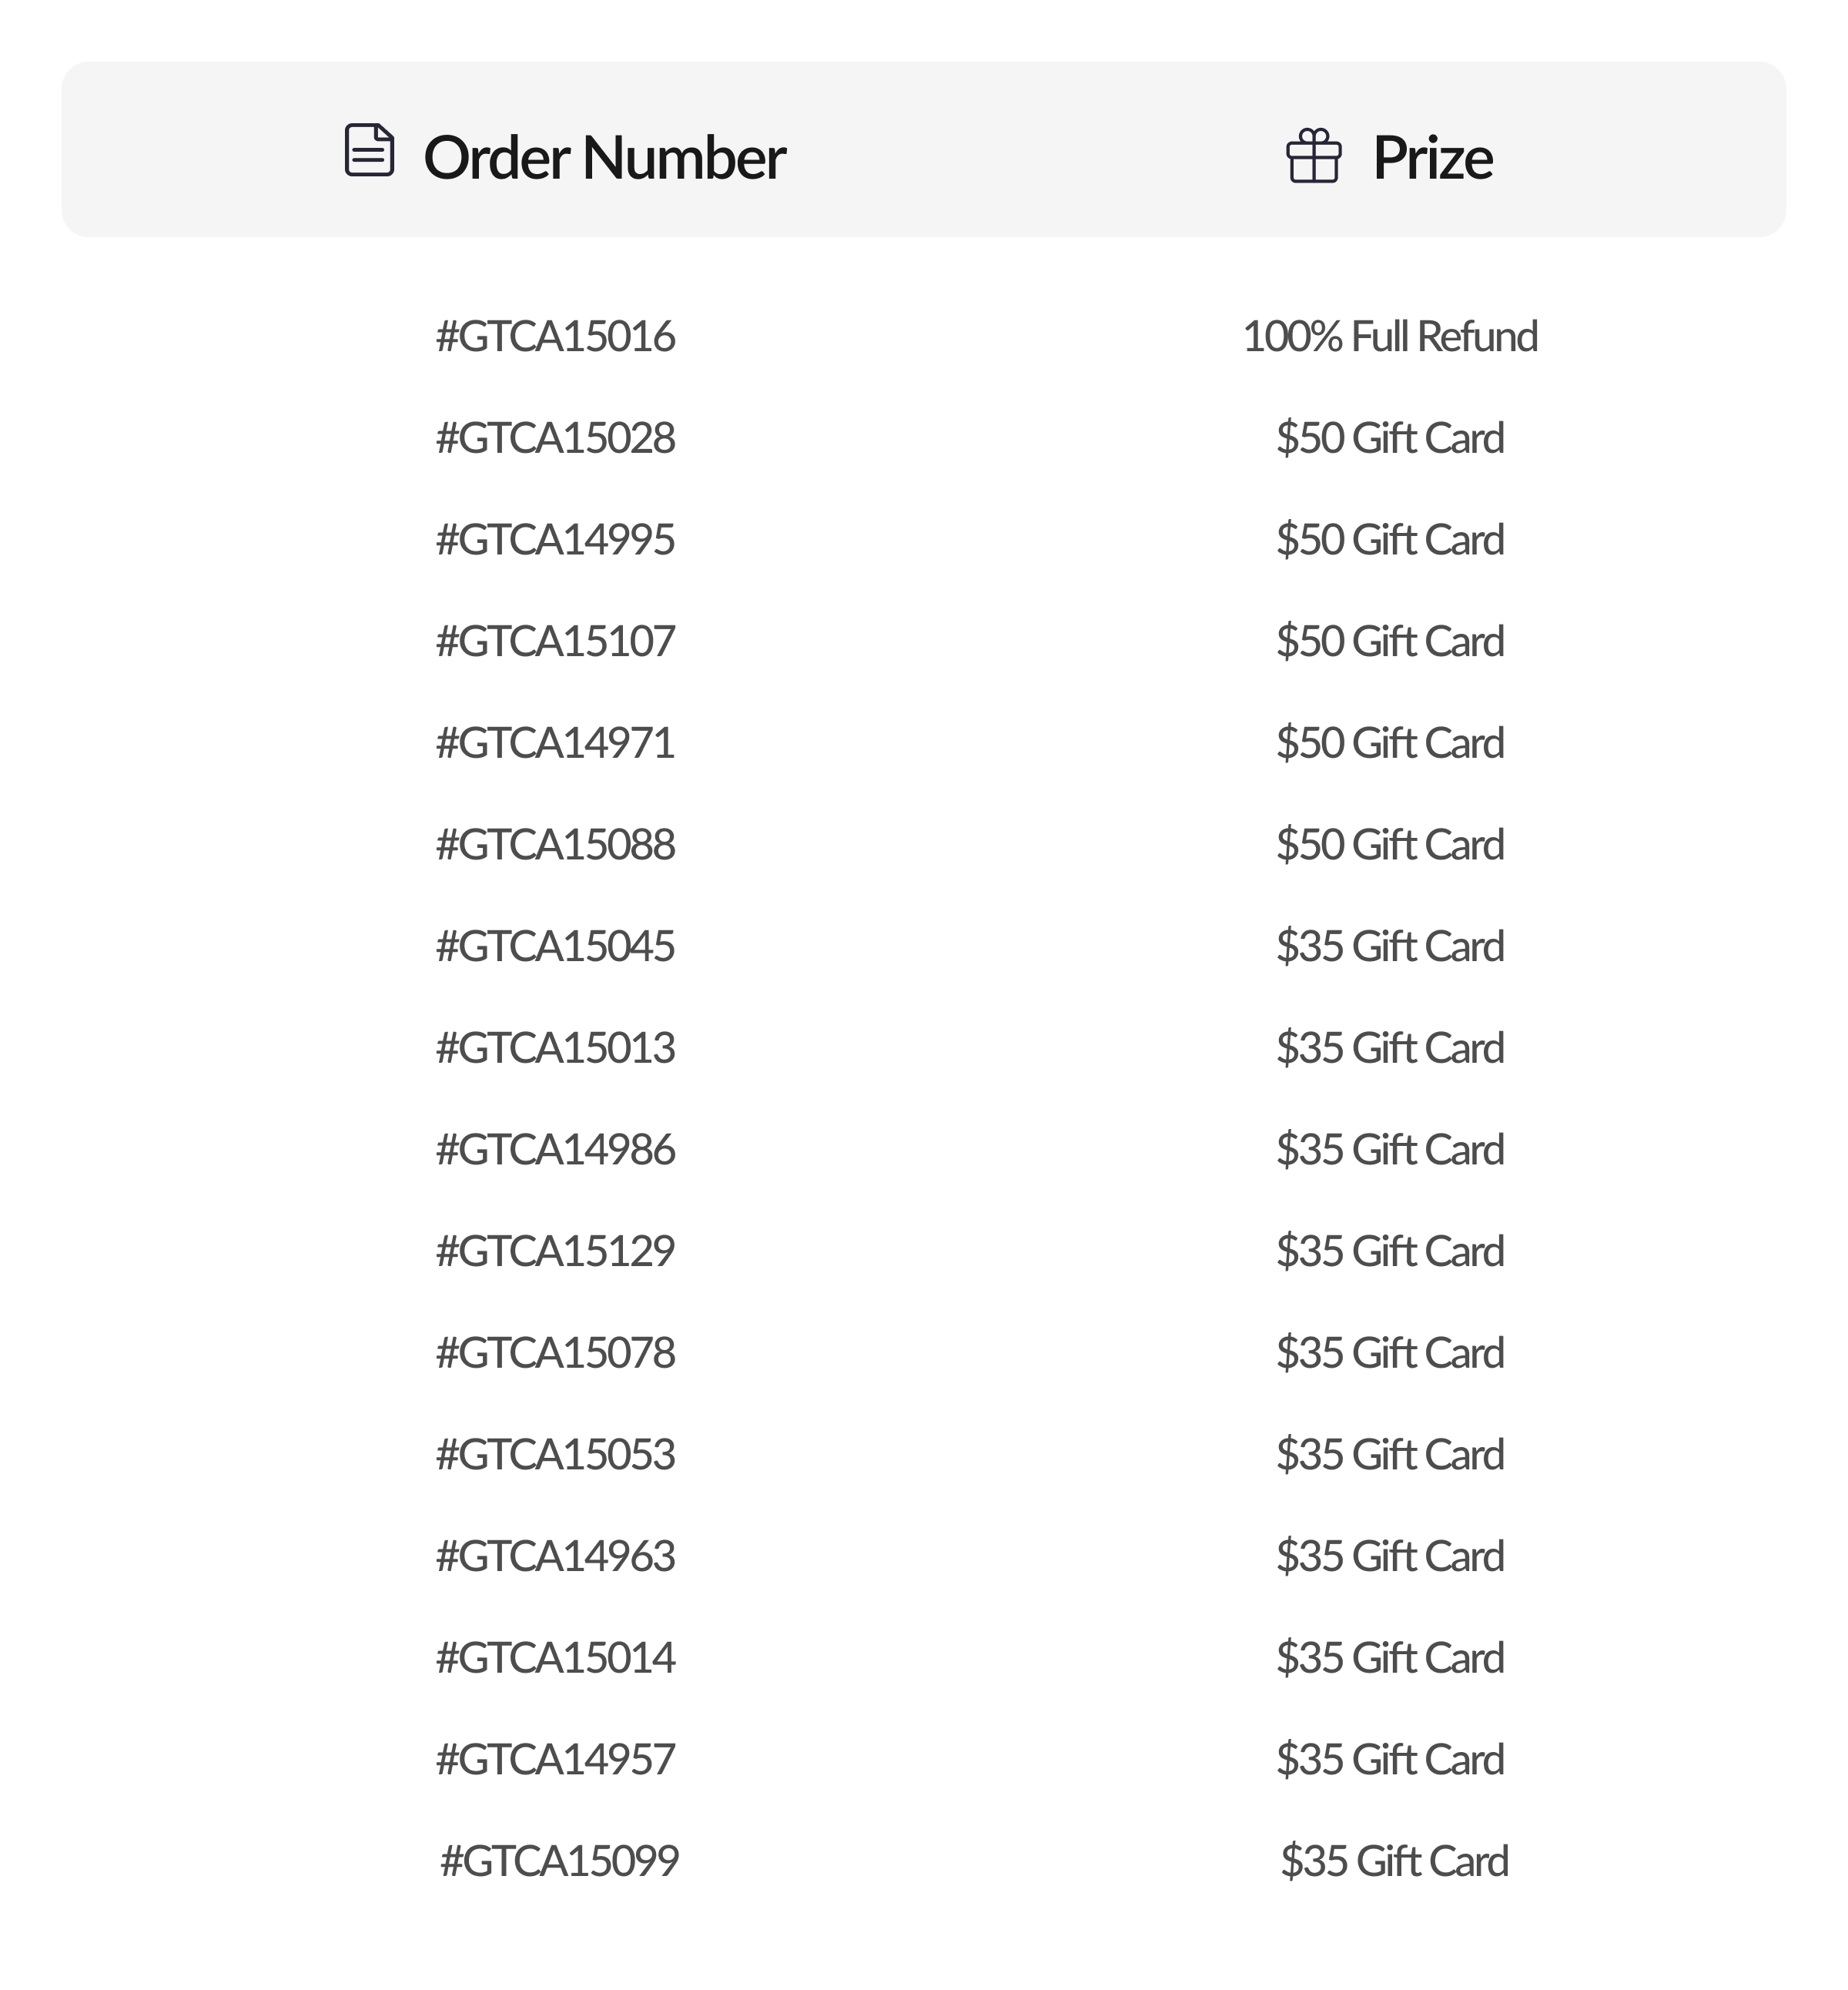
Task: Click the document icon beside Order Number
Action: [x=369, y=151]
